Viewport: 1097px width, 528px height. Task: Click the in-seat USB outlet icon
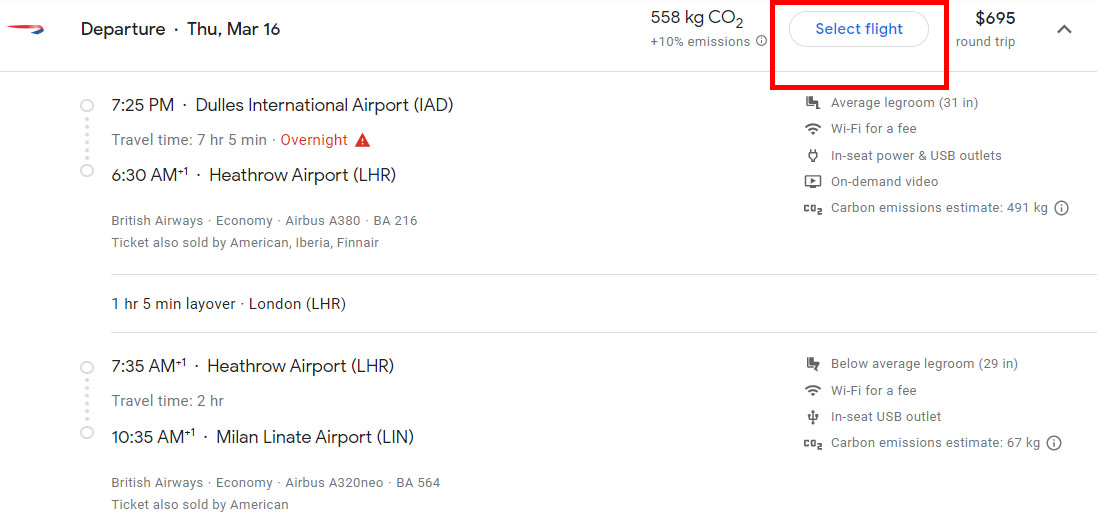813,417
